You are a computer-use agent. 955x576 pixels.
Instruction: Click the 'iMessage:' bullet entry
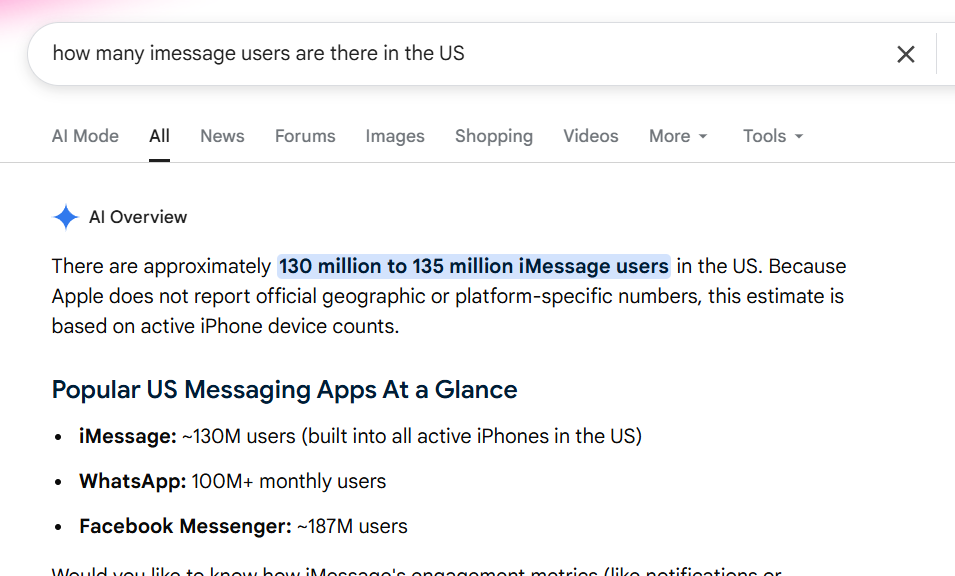pyautogui.click(x=360, y=437)
